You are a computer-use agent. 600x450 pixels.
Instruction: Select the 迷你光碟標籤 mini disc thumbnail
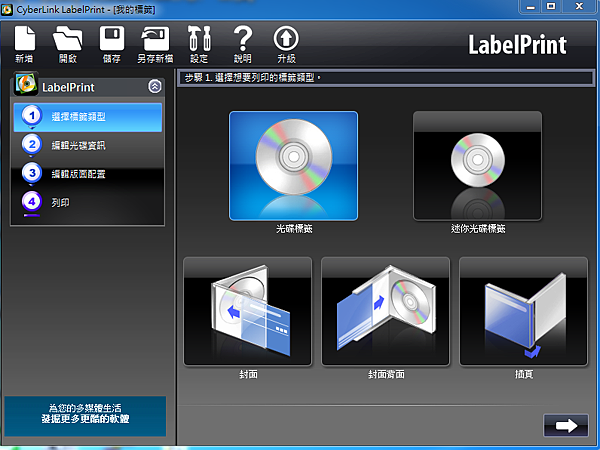point(477,166)
